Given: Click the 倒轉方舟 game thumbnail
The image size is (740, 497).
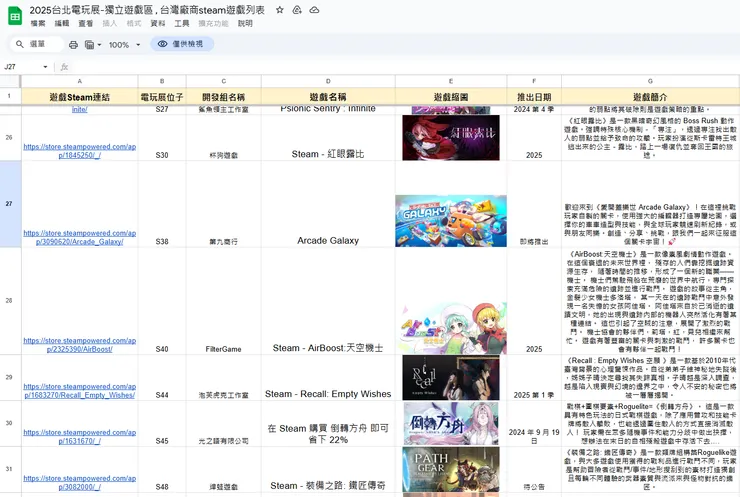Looking at the screenshot, I should (x=451, y=423).
